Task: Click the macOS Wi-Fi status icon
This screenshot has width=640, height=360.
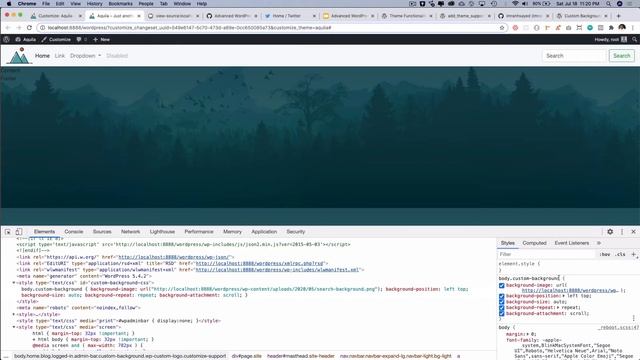Action: 515,4
